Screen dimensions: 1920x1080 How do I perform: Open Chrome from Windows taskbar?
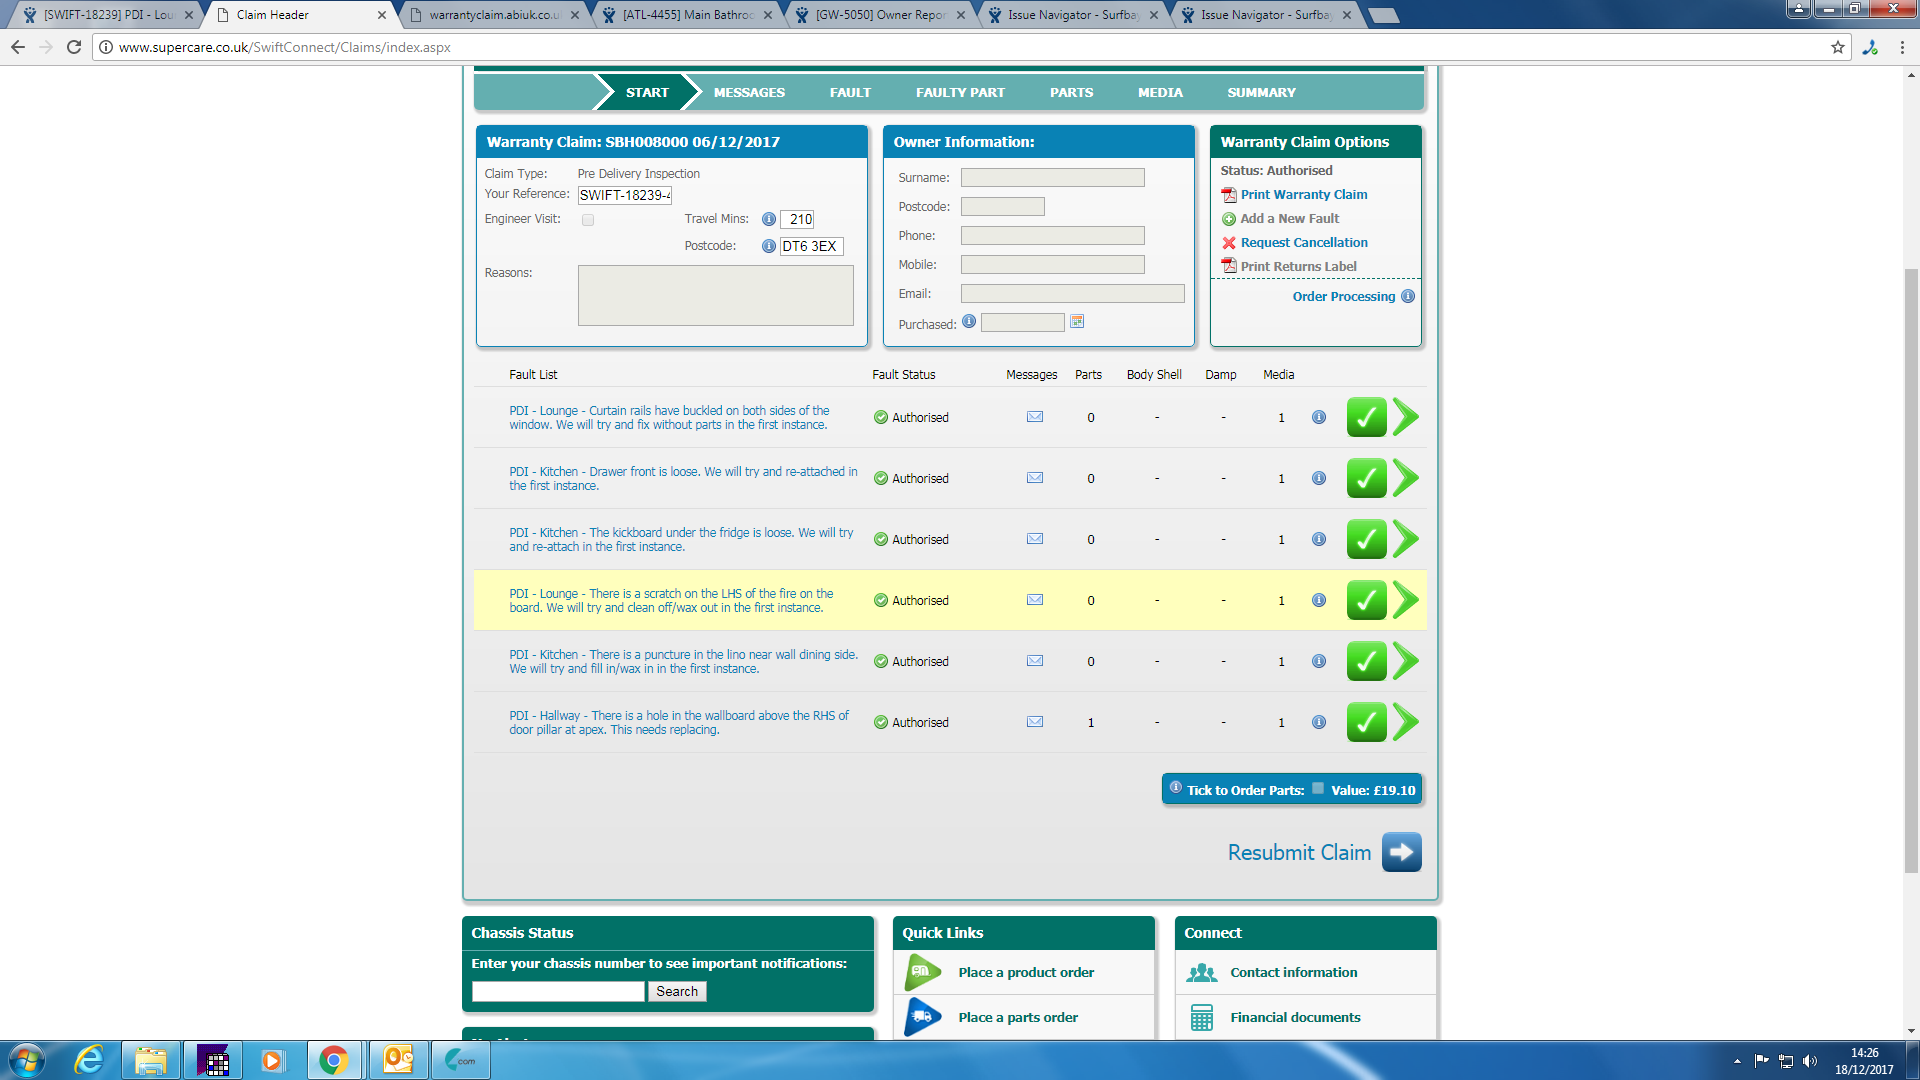coord(334,1060)
